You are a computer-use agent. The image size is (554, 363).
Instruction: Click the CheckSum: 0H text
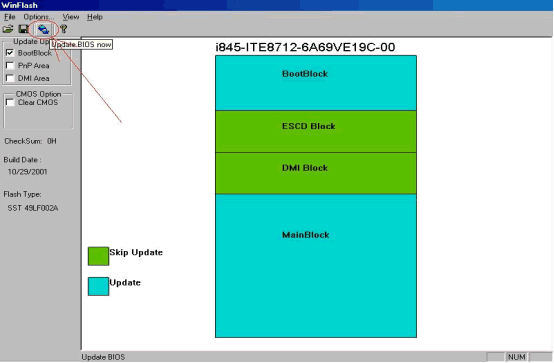pyautogui.click(x=30, y=141)
